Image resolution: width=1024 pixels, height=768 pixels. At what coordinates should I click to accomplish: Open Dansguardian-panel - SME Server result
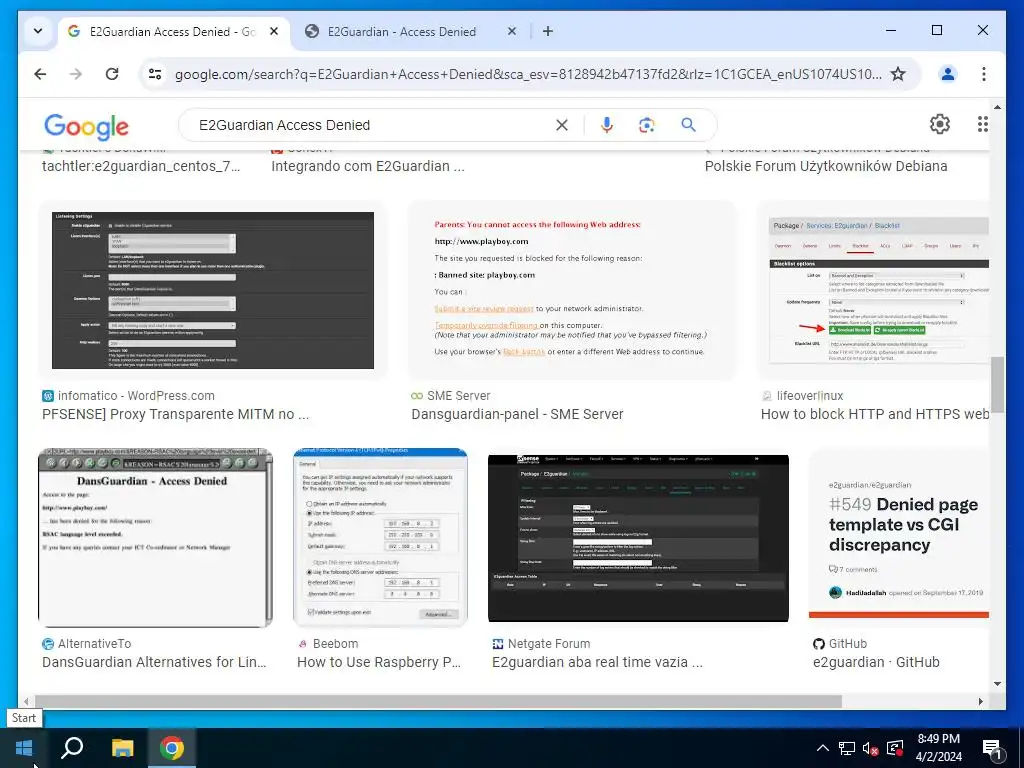pos(517,414)
